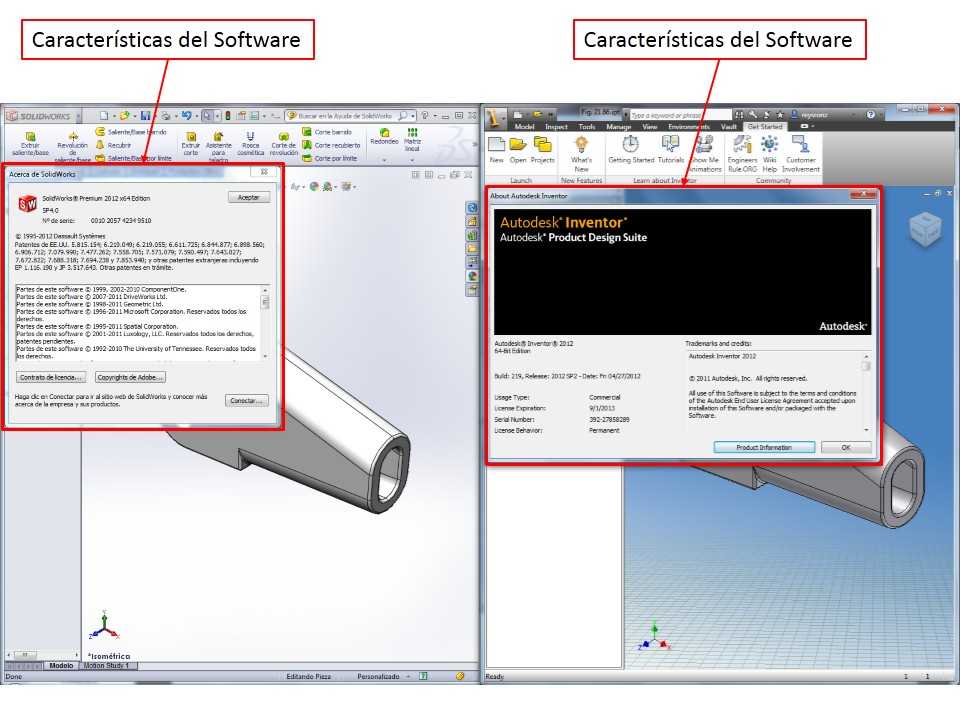Click Corte recubierto tool
The image size is (960, 720).
[332, 145]
